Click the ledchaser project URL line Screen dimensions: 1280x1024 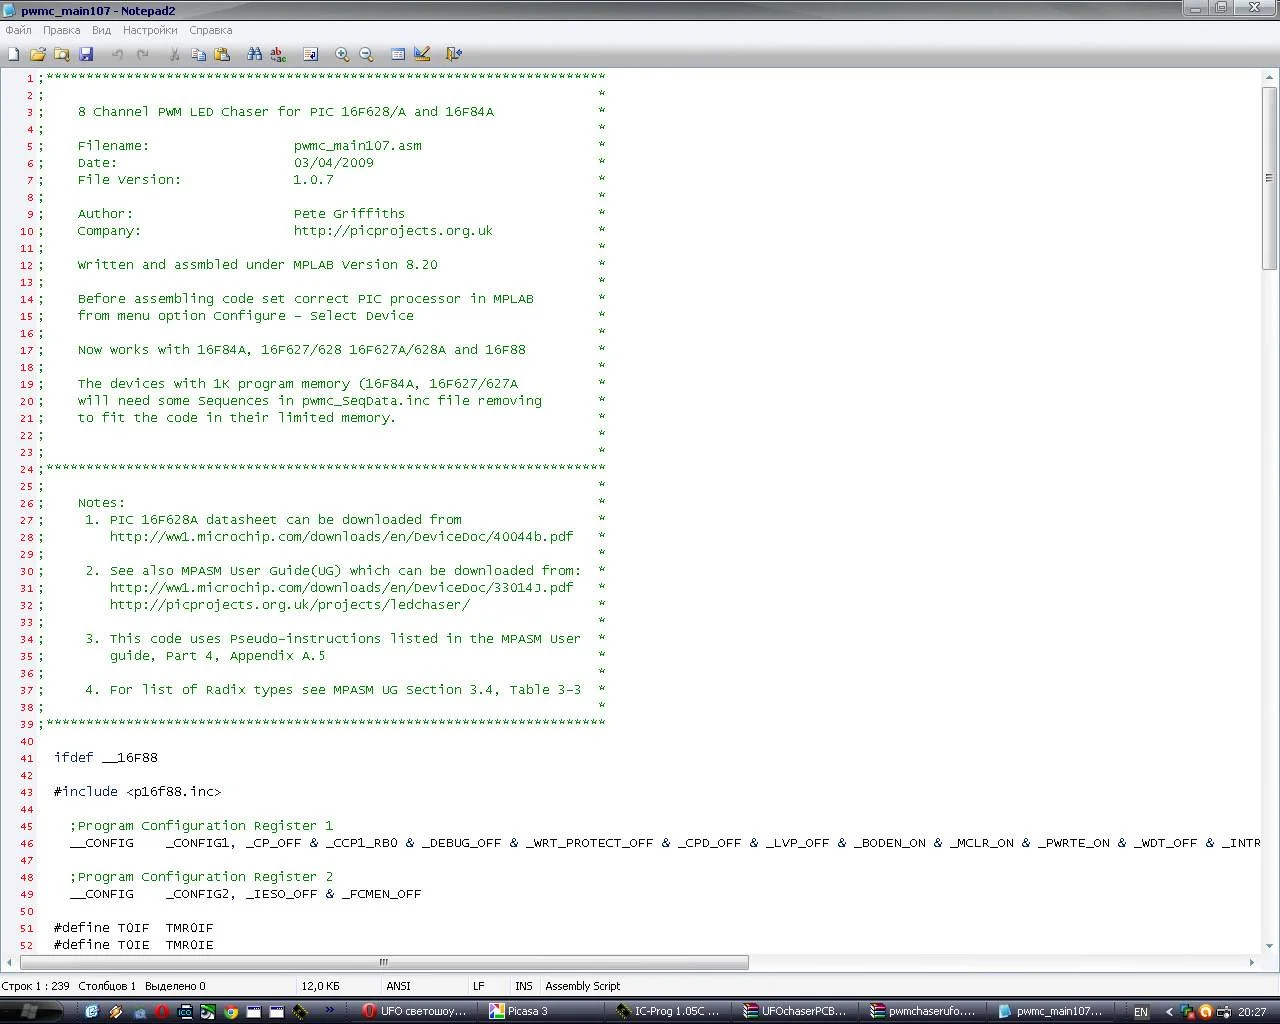point(290,605)
